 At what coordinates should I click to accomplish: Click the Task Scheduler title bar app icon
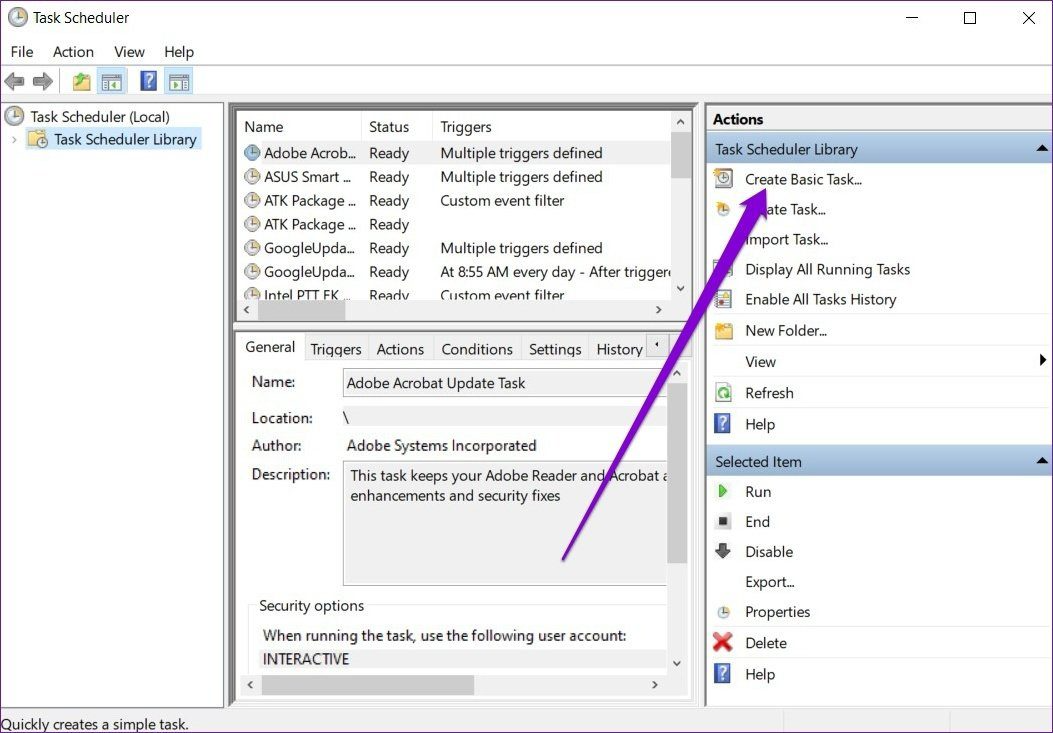point(18,17)
